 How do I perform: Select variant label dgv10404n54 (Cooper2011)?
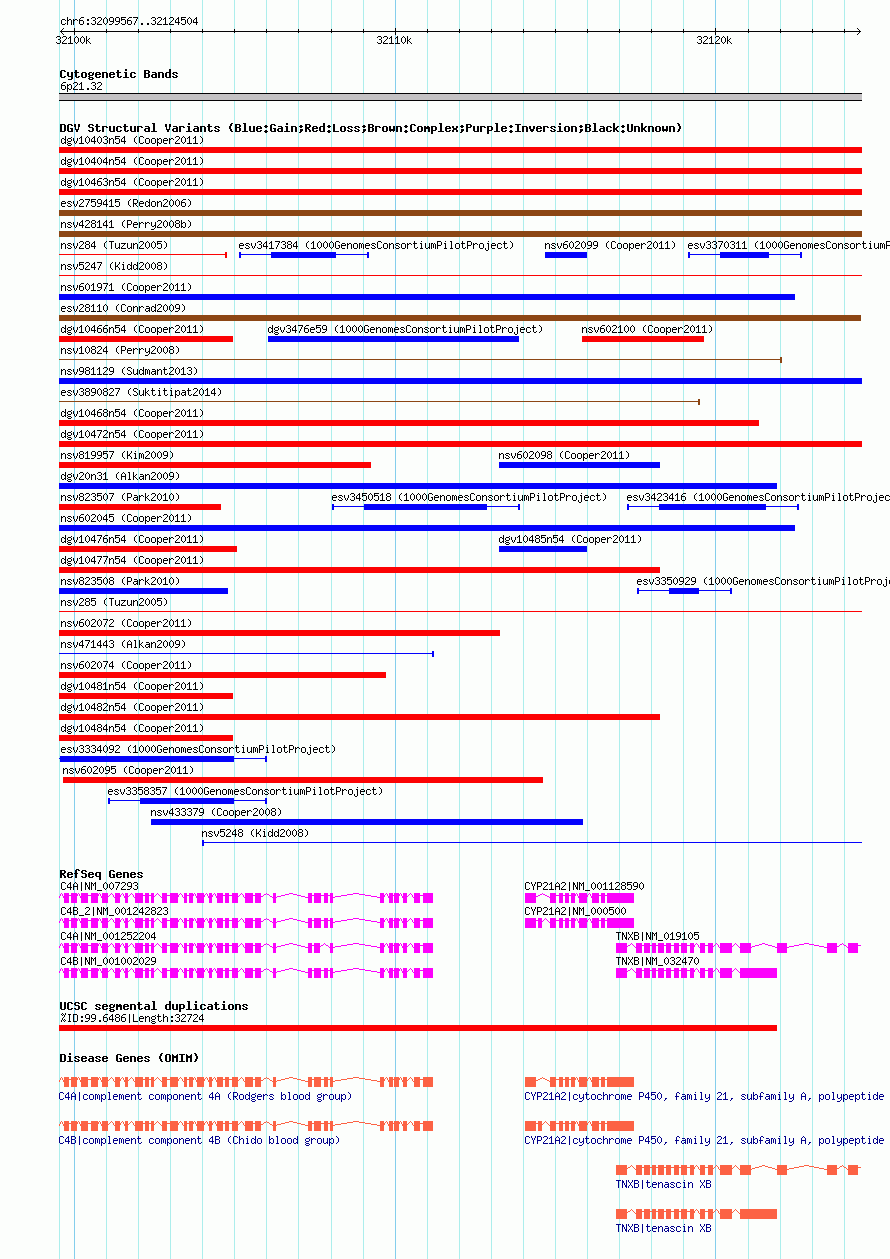point(132,161)
